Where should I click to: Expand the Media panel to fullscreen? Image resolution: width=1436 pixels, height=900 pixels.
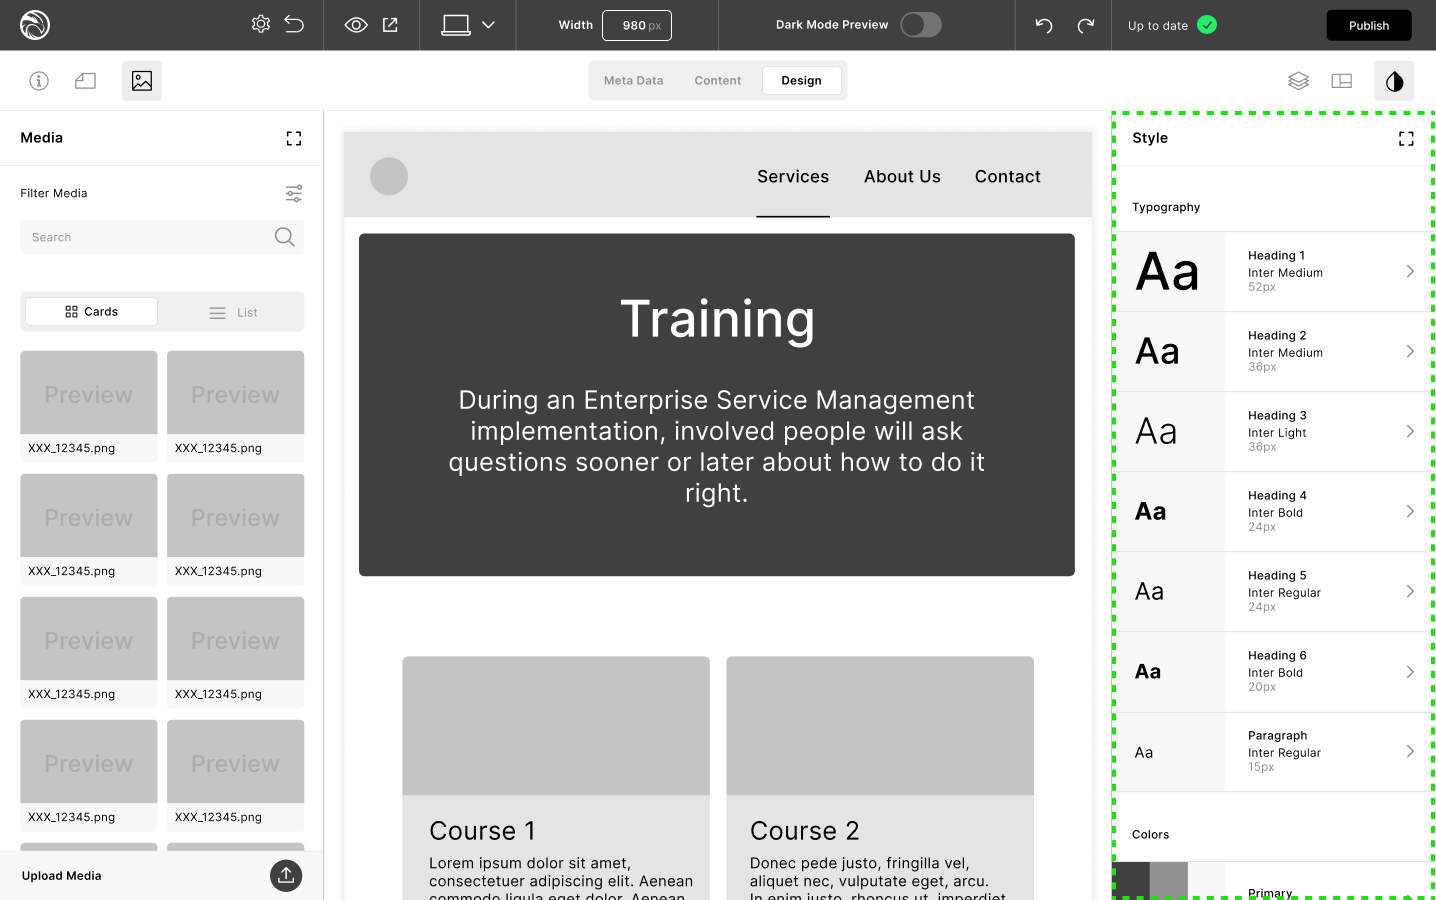[293, 138]
